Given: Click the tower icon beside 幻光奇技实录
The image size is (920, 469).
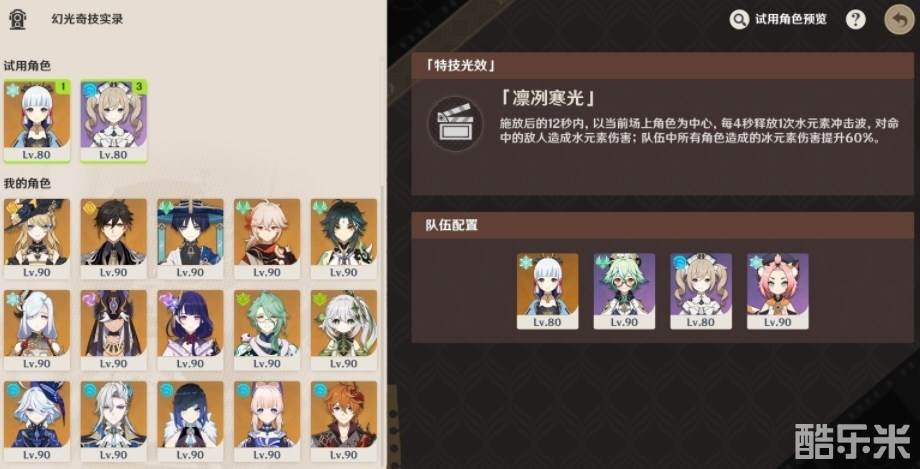Looking at the screenshot, I should pos(17,19).
